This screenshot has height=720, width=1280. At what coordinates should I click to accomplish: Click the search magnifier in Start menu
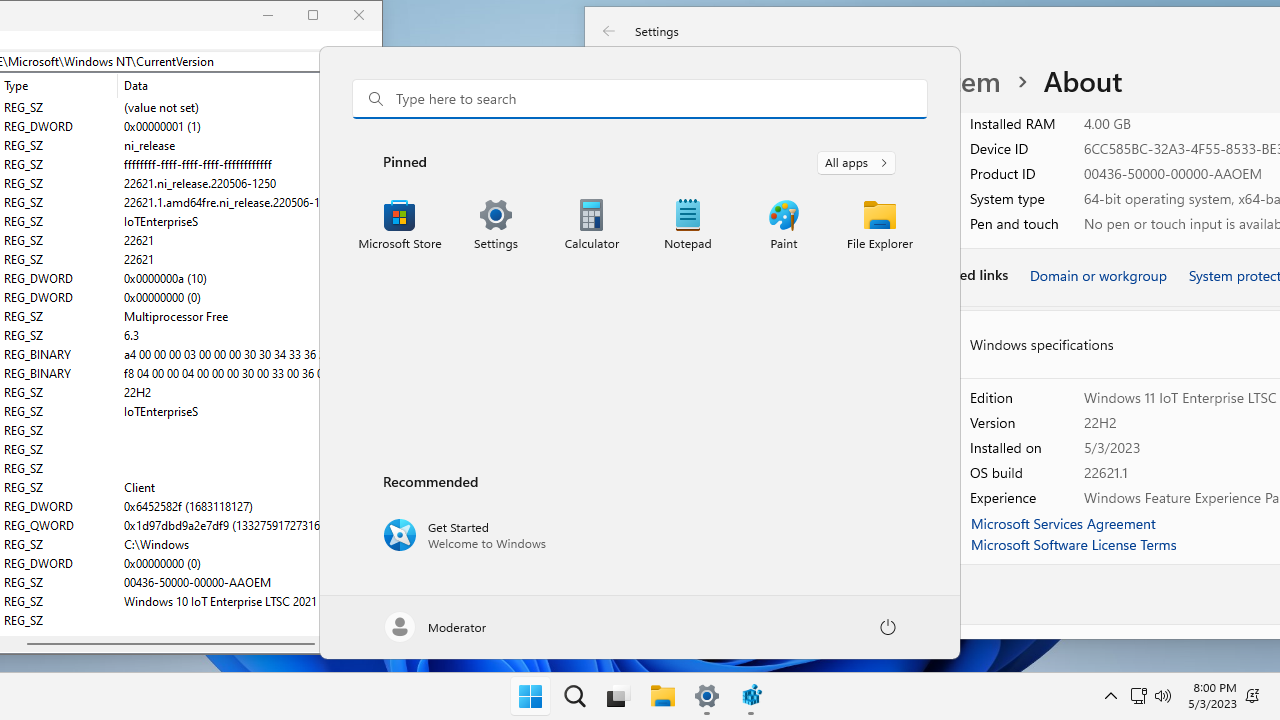tap(376, 99)
